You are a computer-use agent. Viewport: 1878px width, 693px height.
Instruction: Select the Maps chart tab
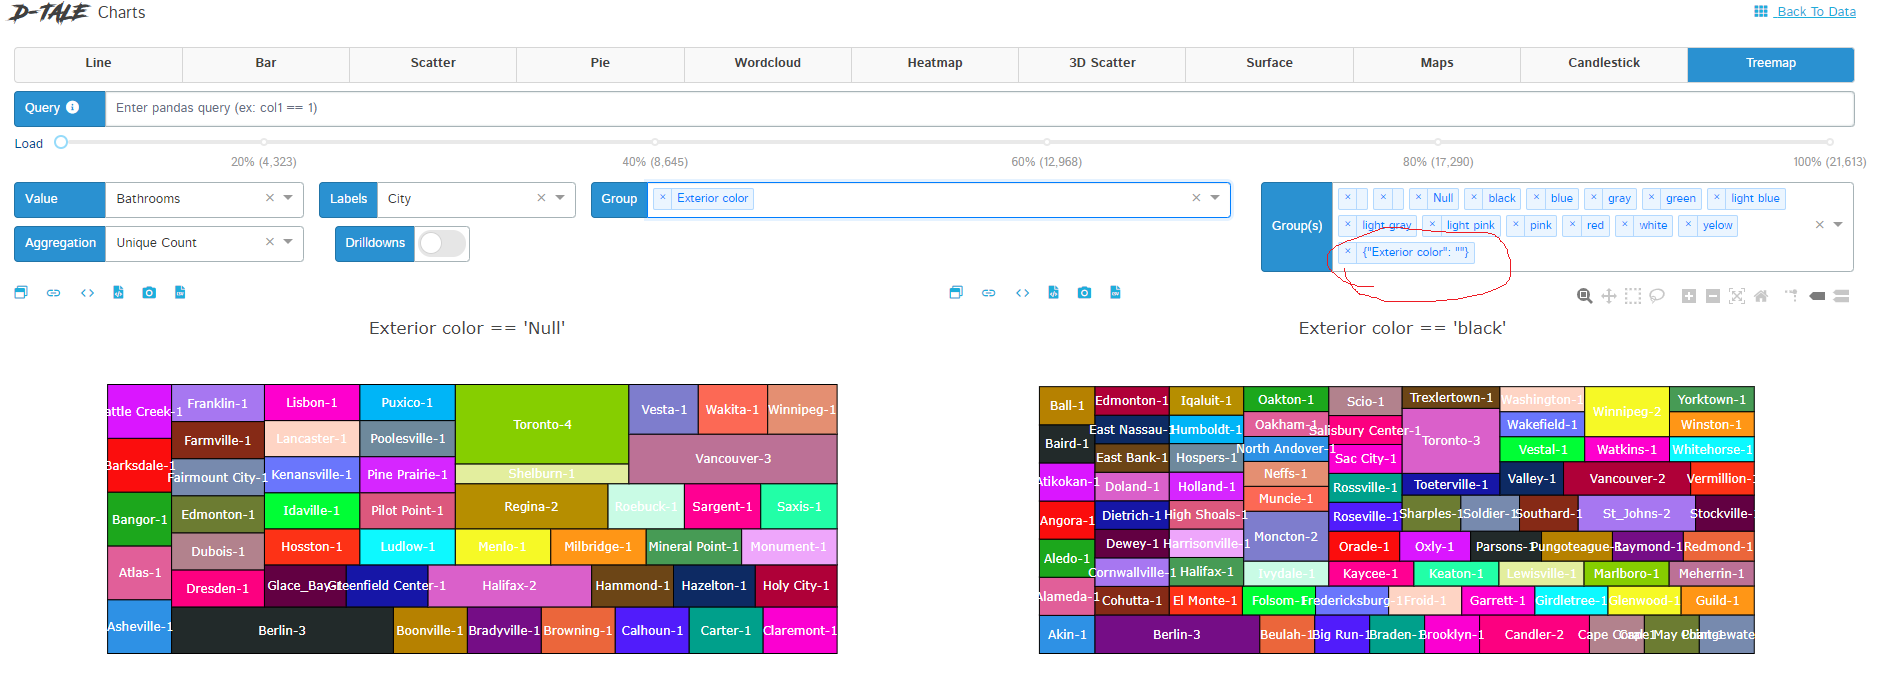tap(1437, 63)
